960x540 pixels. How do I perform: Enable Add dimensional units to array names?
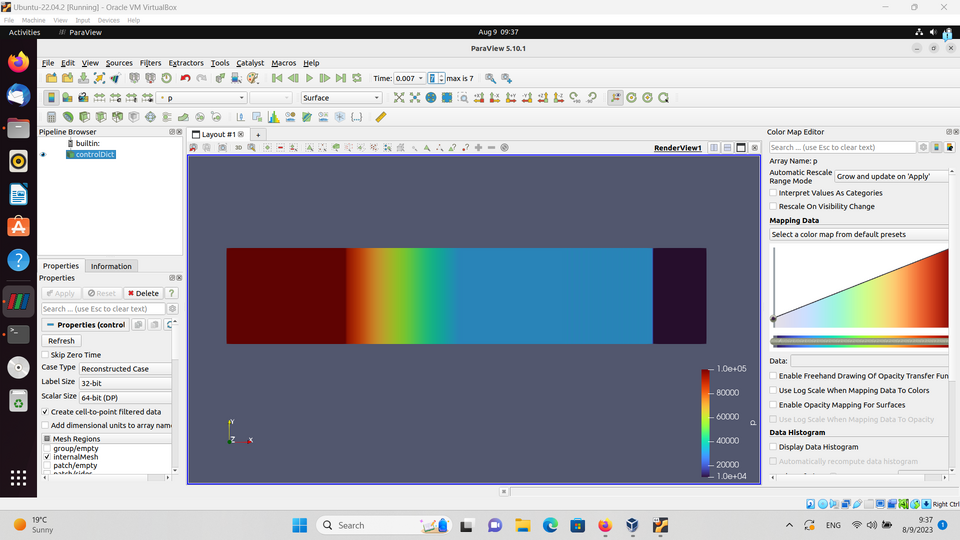click(45, 426)
